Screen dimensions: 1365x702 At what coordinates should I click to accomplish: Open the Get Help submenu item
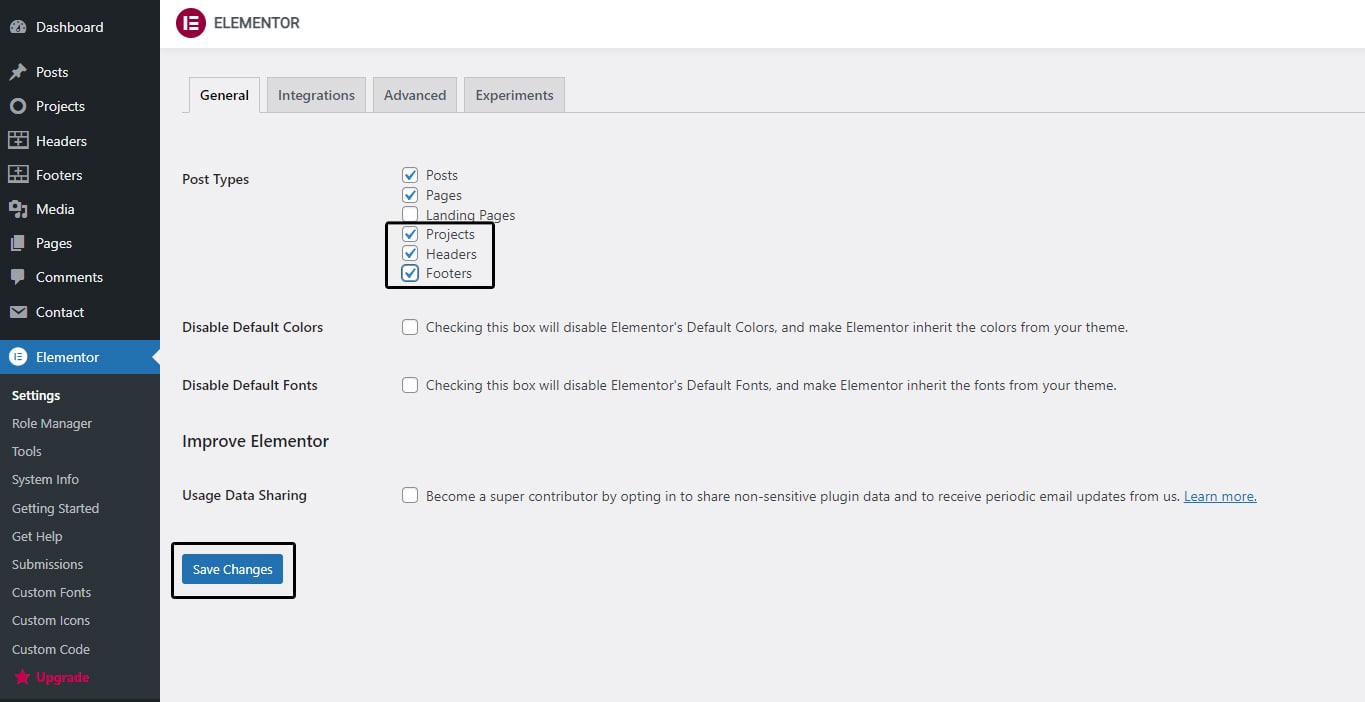click(37, 536)
